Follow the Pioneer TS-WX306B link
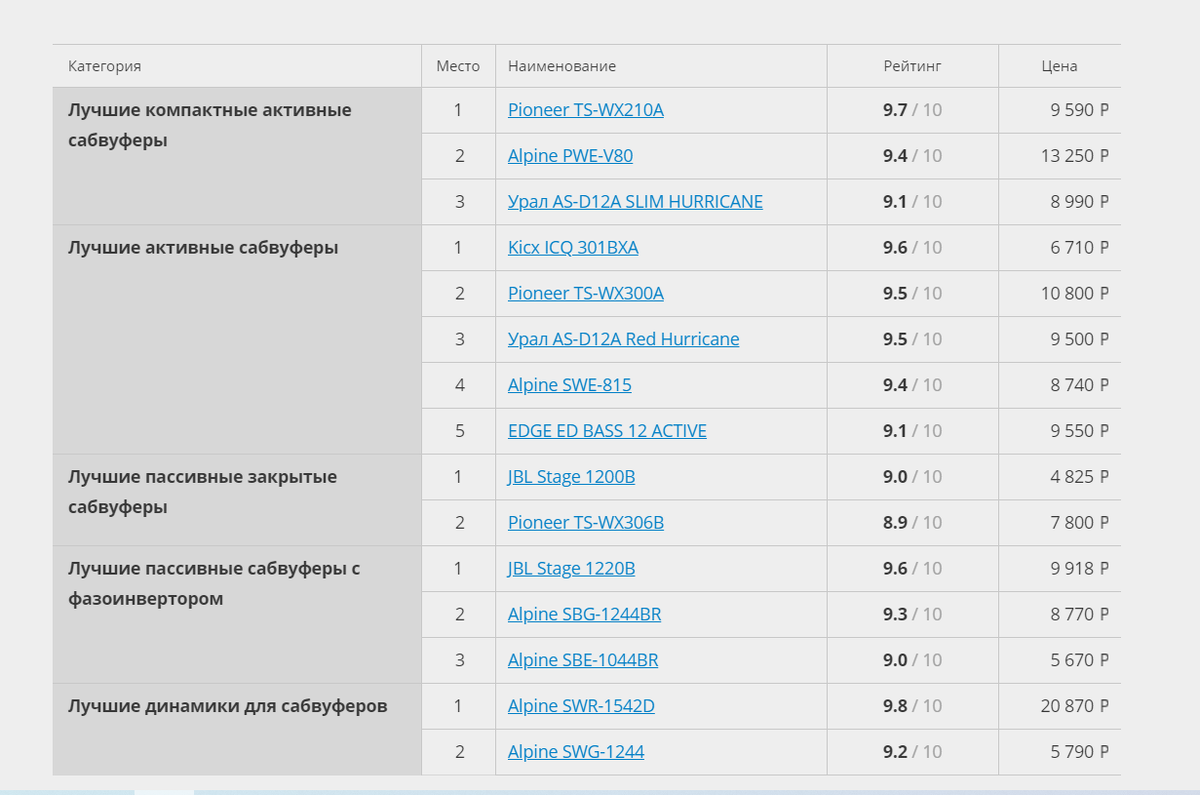 585,523
